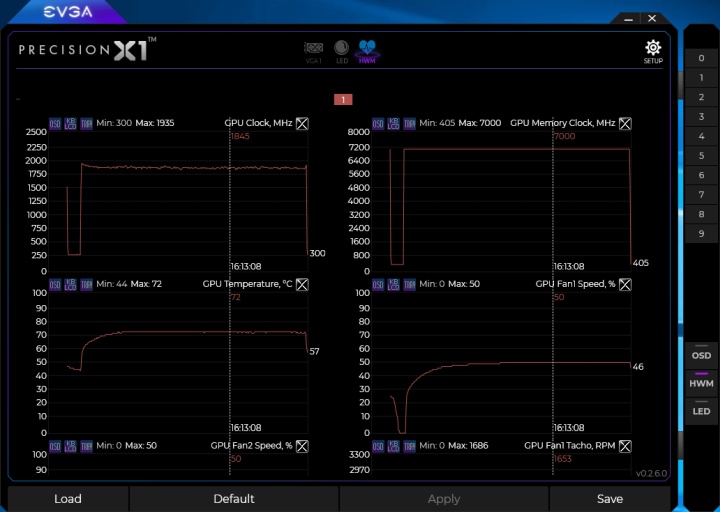Viewport: 720px width, 512px height.
Task: Toggle KB LCD icon for GPU Clock graph
Action: pyautogui.click(x=71, y=124)
